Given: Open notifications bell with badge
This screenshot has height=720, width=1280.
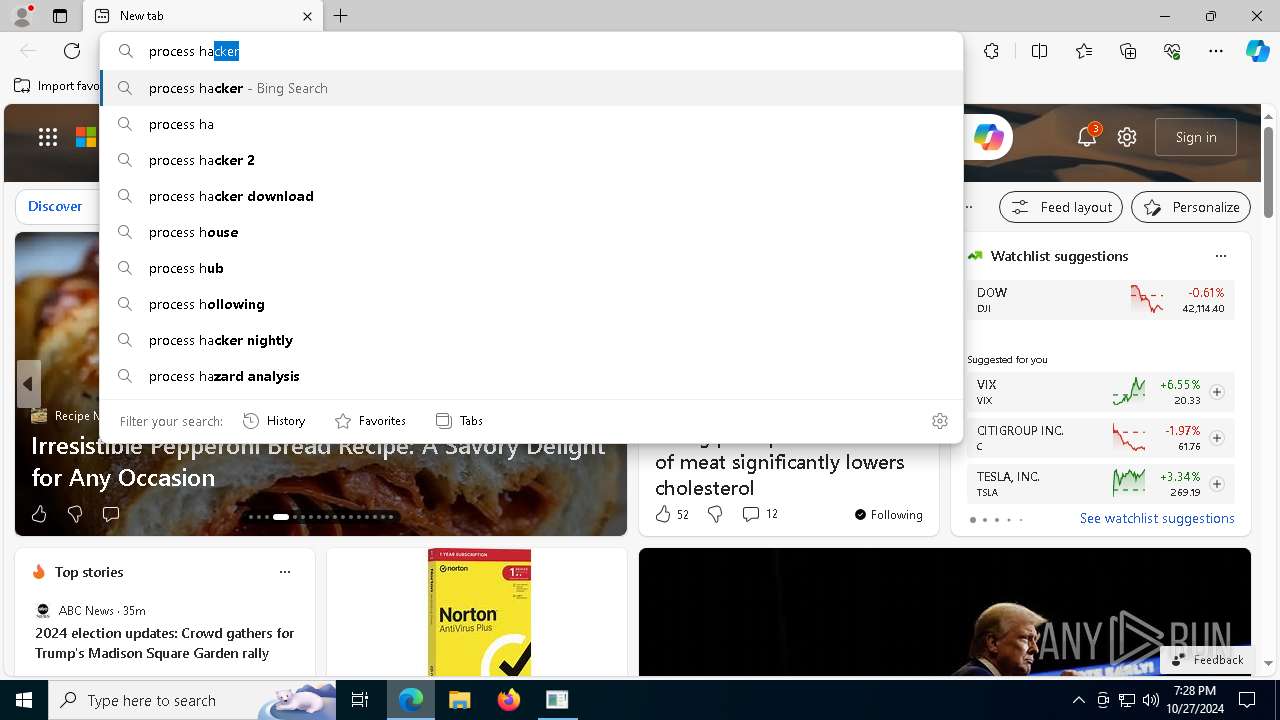Looking at the screenshot, I should coord(1087,137).
